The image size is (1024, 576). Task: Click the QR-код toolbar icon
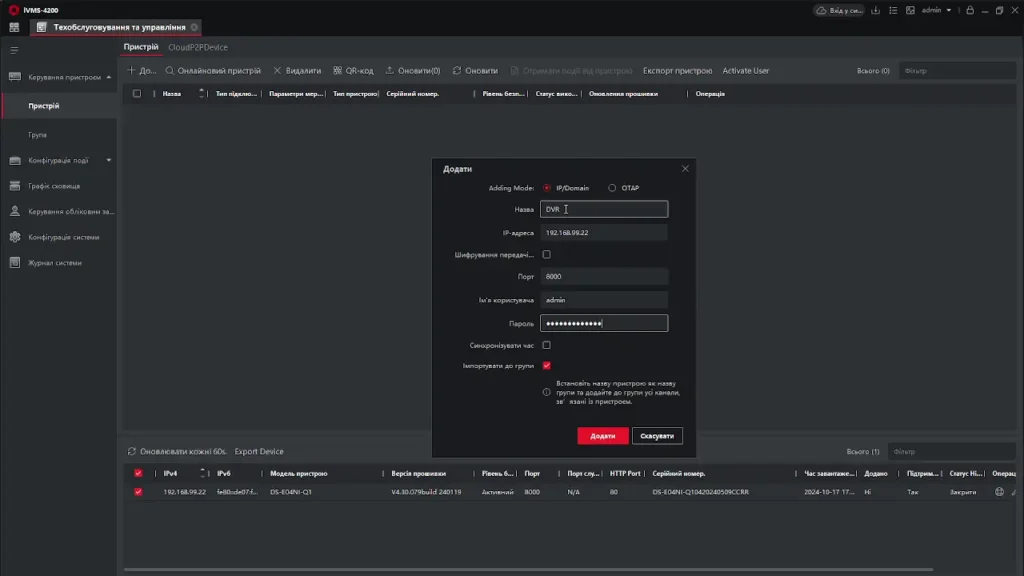click(337, 71)
